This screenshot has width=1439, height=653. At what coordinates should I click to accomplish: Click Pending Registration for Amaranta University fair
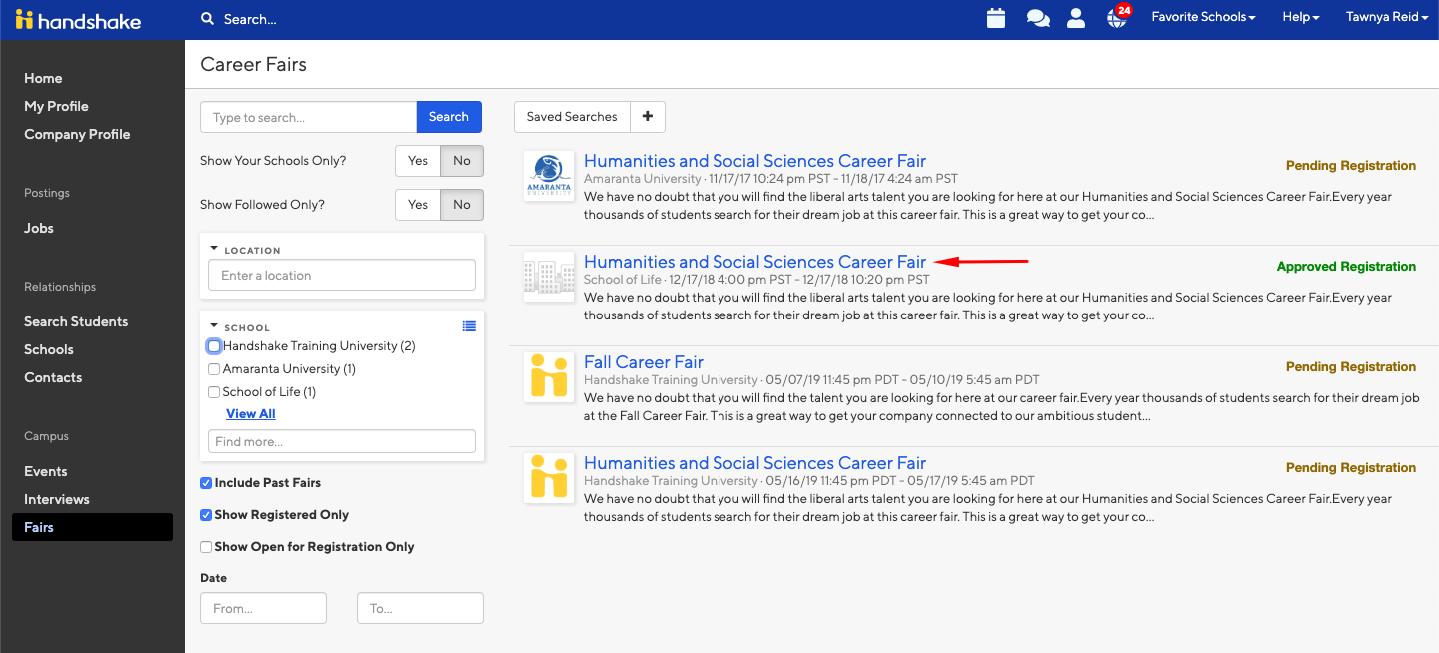pos(1351,166)
